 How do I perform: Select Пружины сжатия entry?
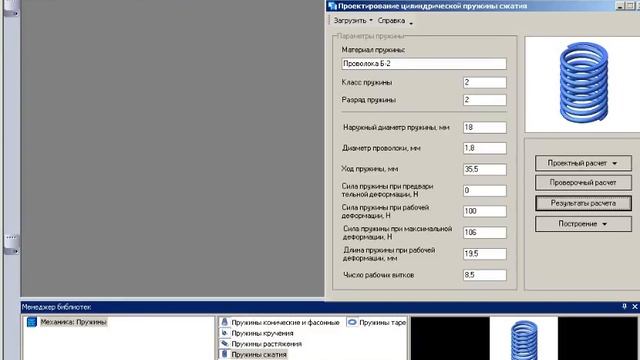click(x=259, y=355)
